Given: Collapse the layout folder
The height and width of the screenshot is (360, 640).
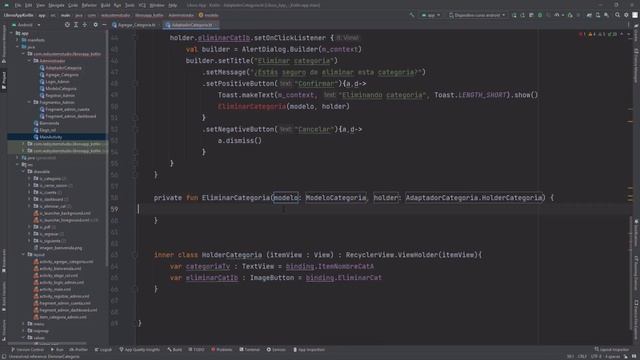Looking at the screenshot, I should [x=24, y=255].
